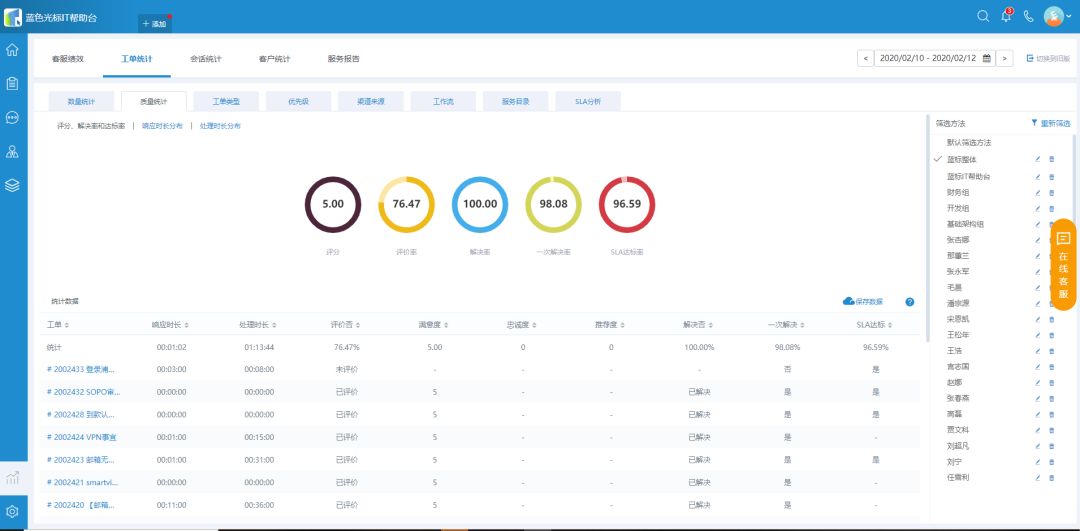Open the 优先级 sub-tab

[x=298, y=101]
